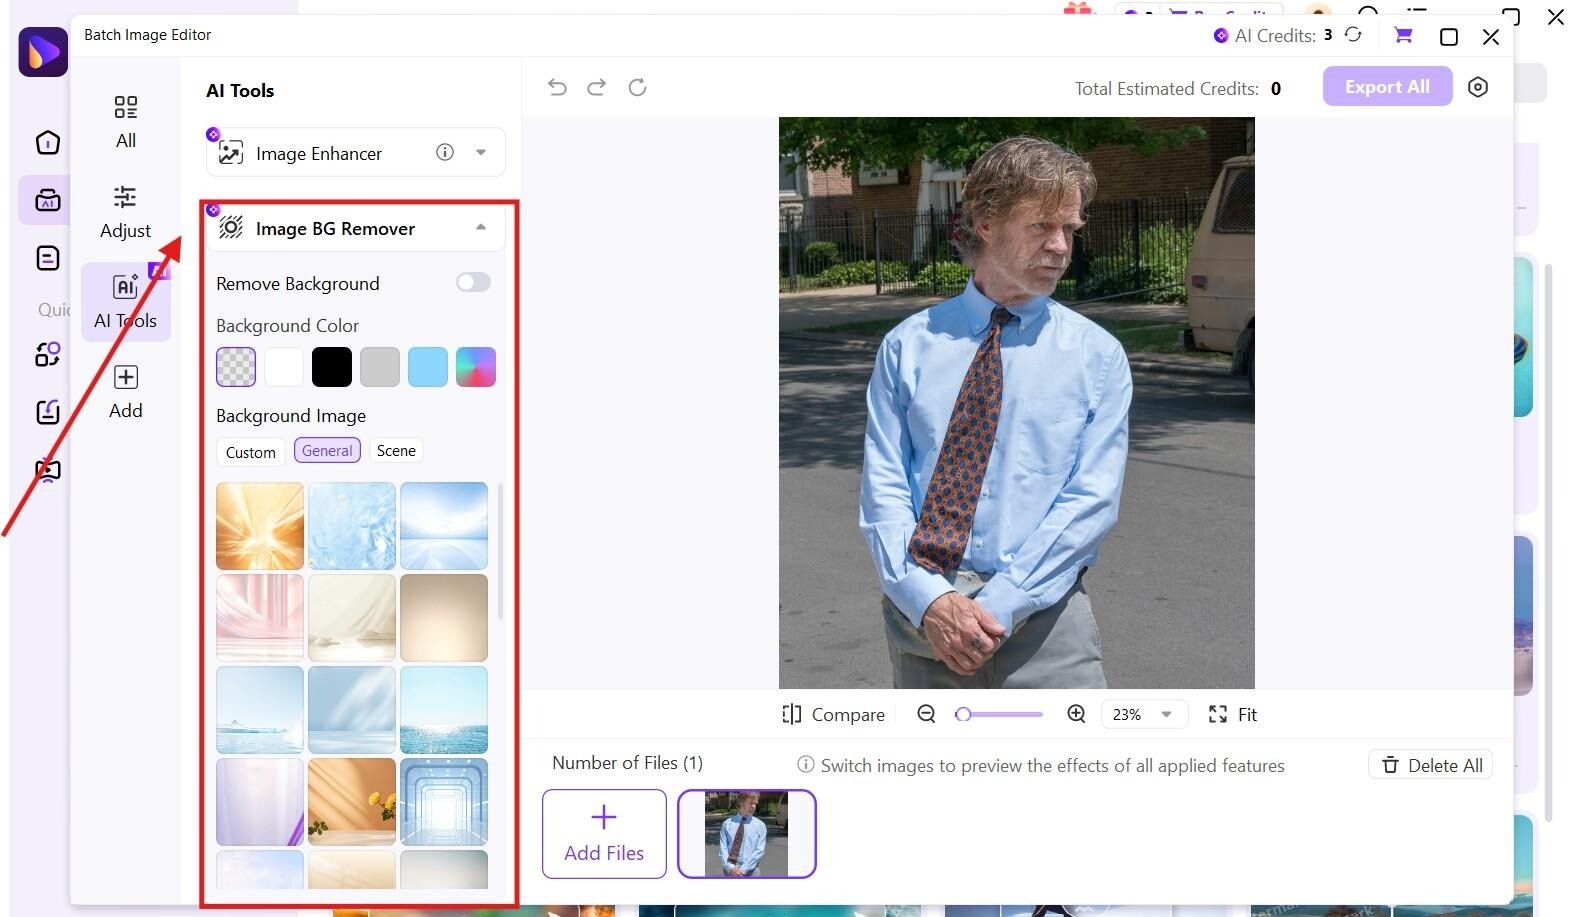This screenshot has height=917, width=1576.
Task: Choose the blue window light background
Action: (352, 710)
